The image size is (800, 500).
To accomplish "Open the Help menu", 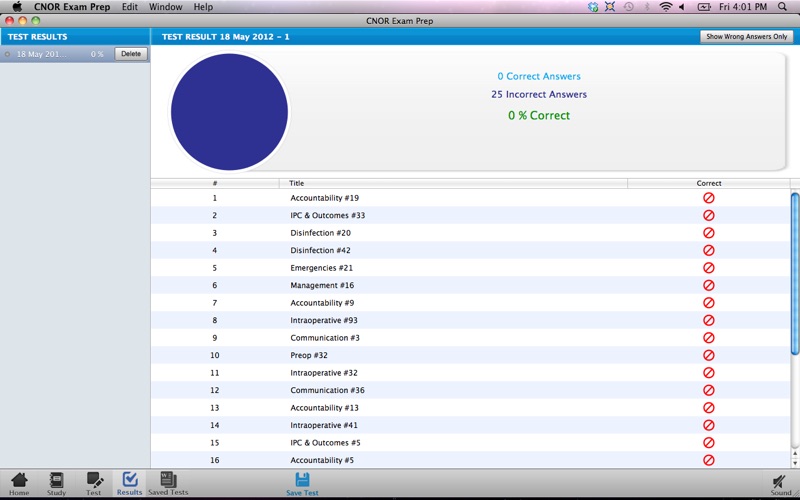I will pyautogui.click(x=203, y=7).
